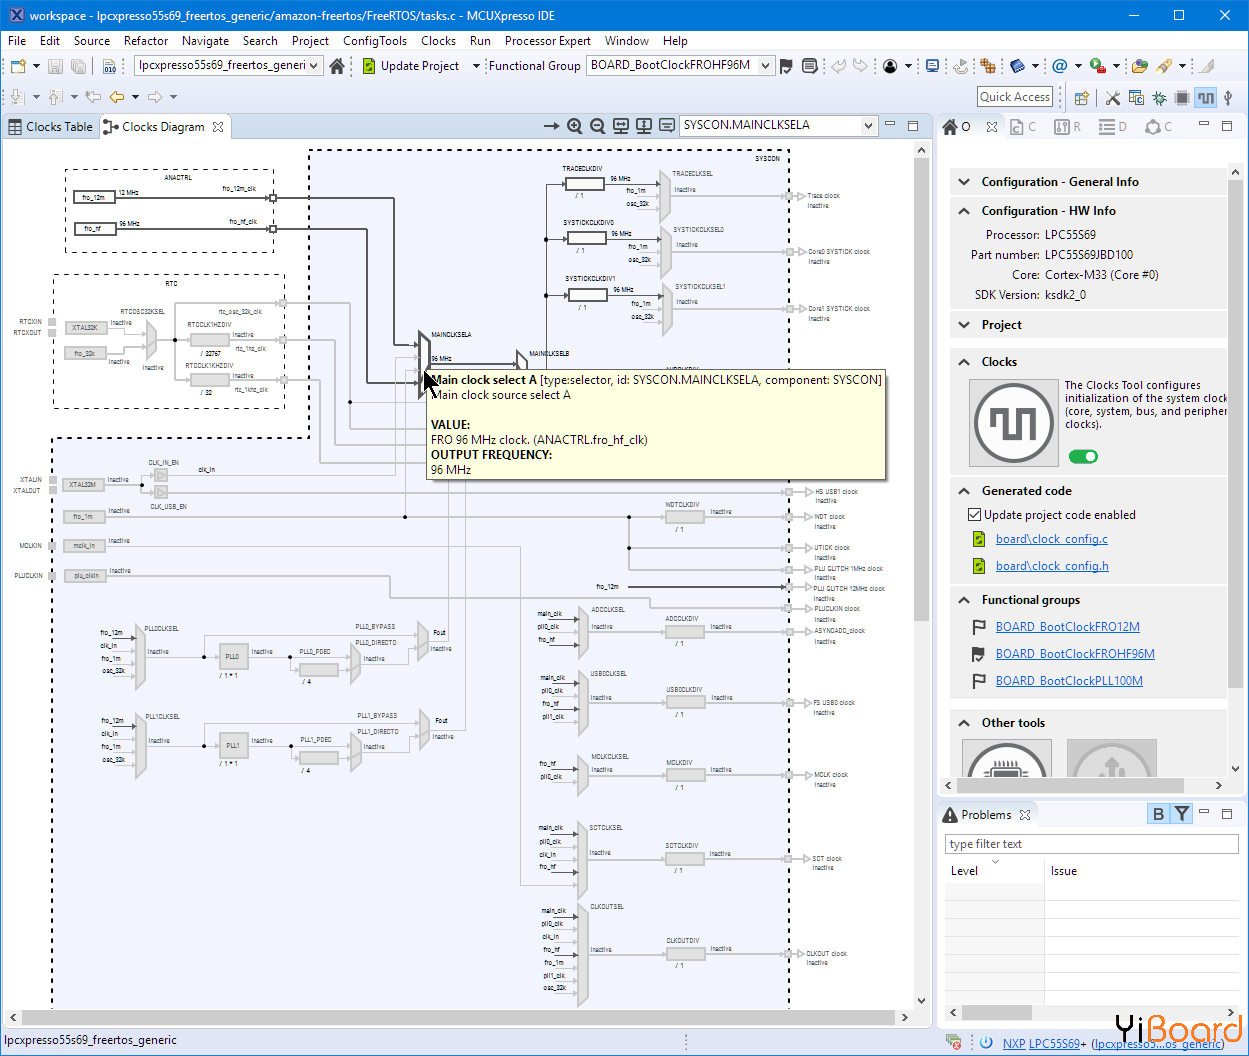Uncheck Update project code enabled checkbox
1249x1056 pixels.
(x=974, y=515)
